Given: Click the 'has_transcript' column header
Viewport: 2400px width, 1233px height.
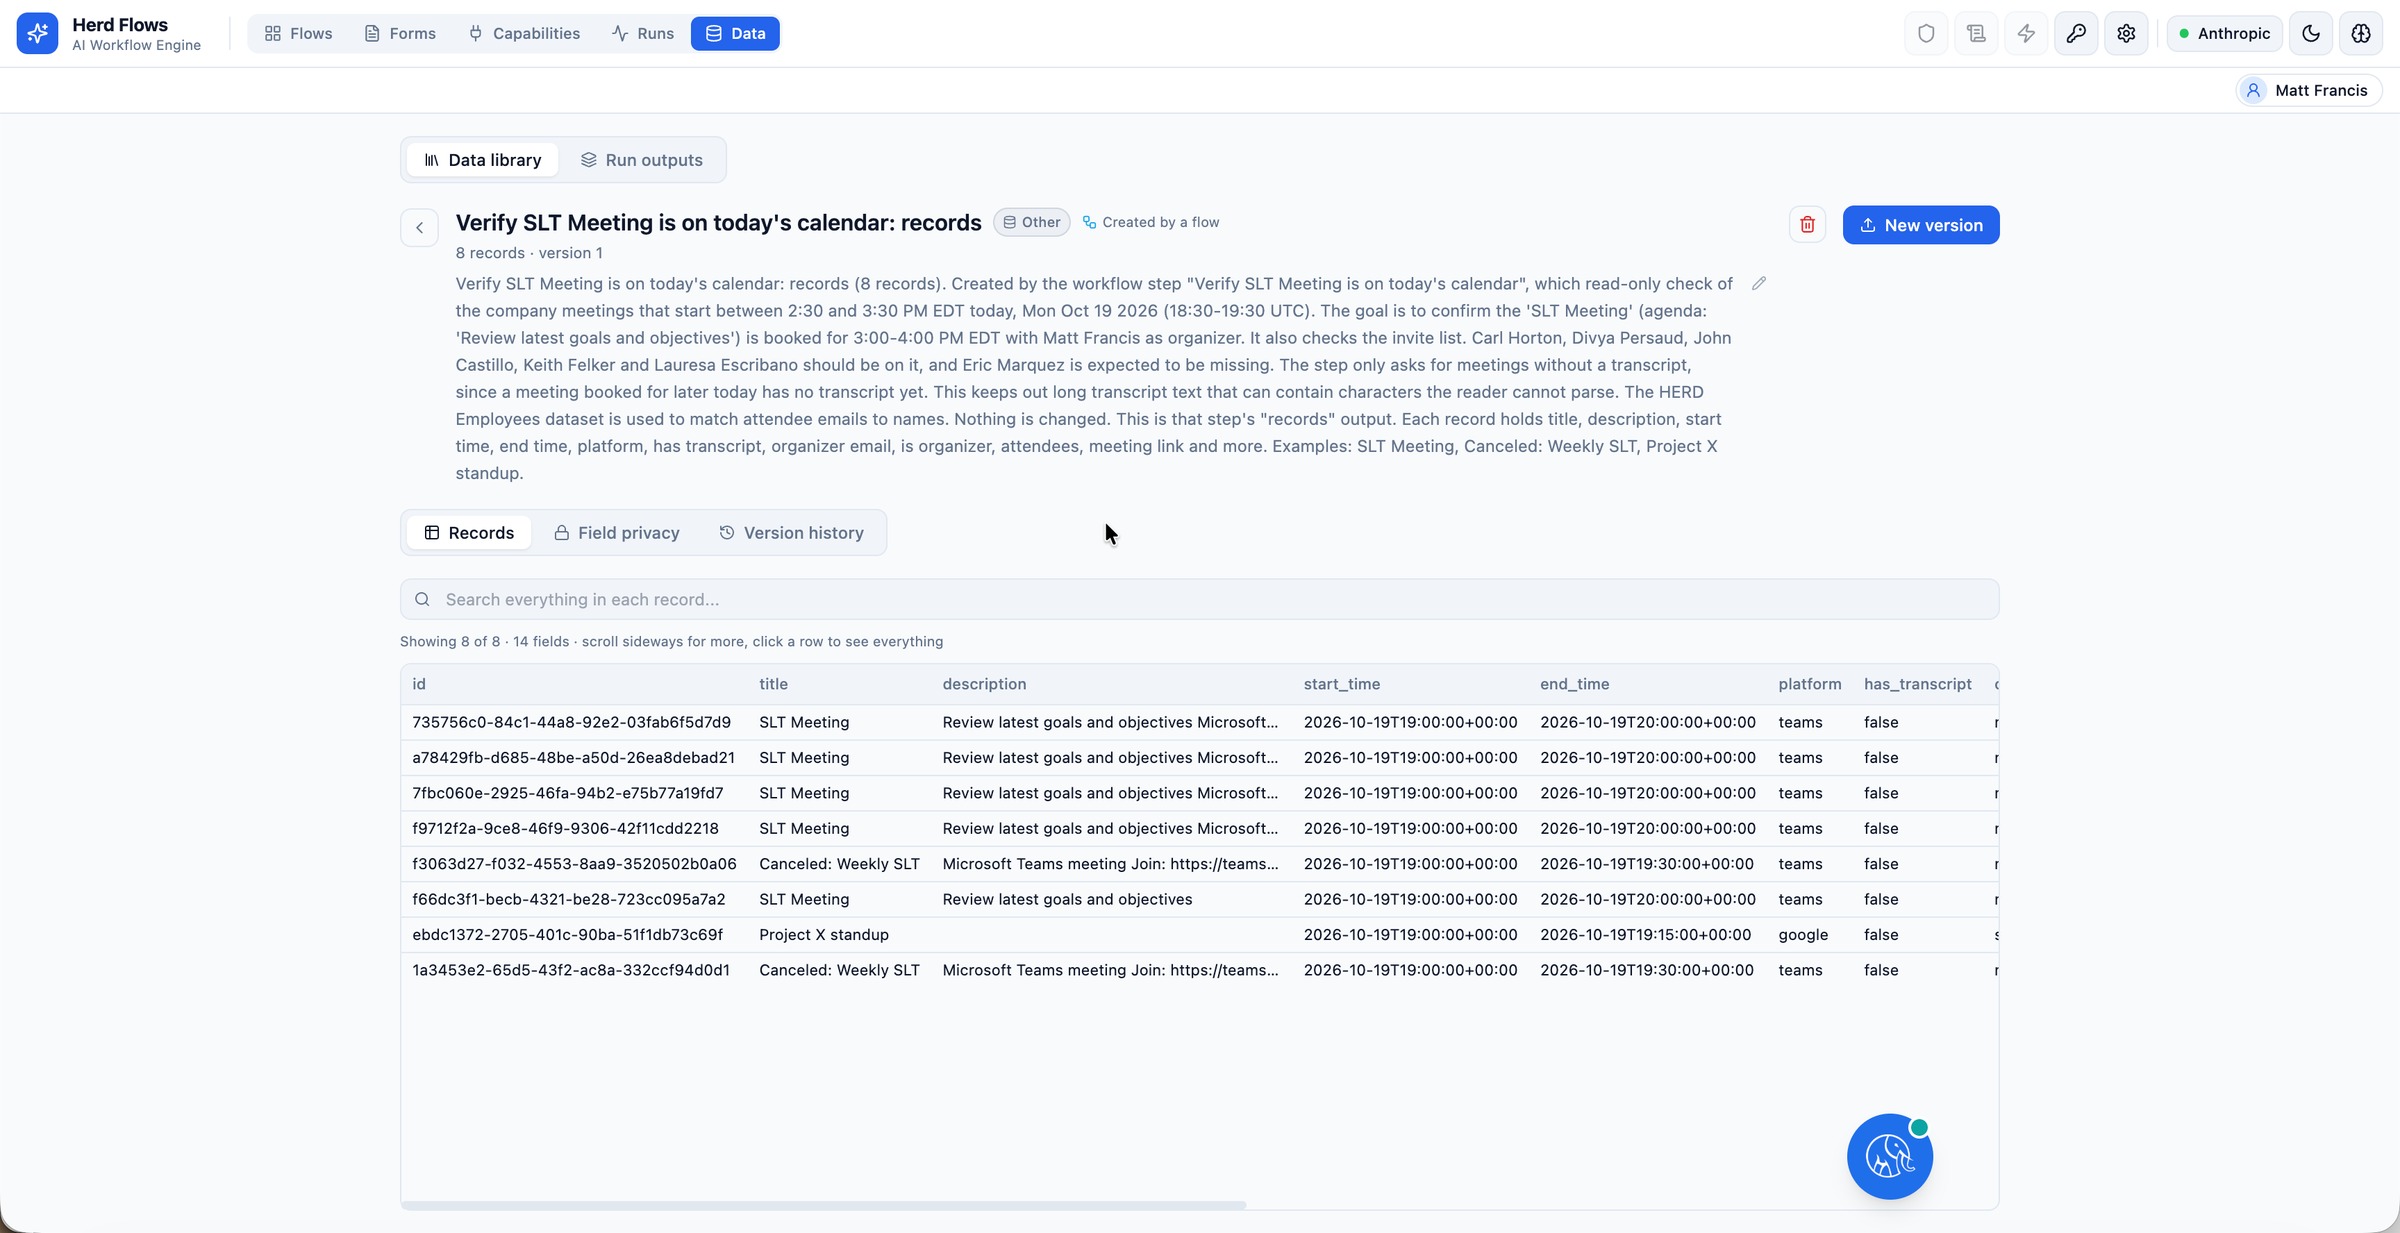Looking at the screenshot, I should pos(1917,684).
